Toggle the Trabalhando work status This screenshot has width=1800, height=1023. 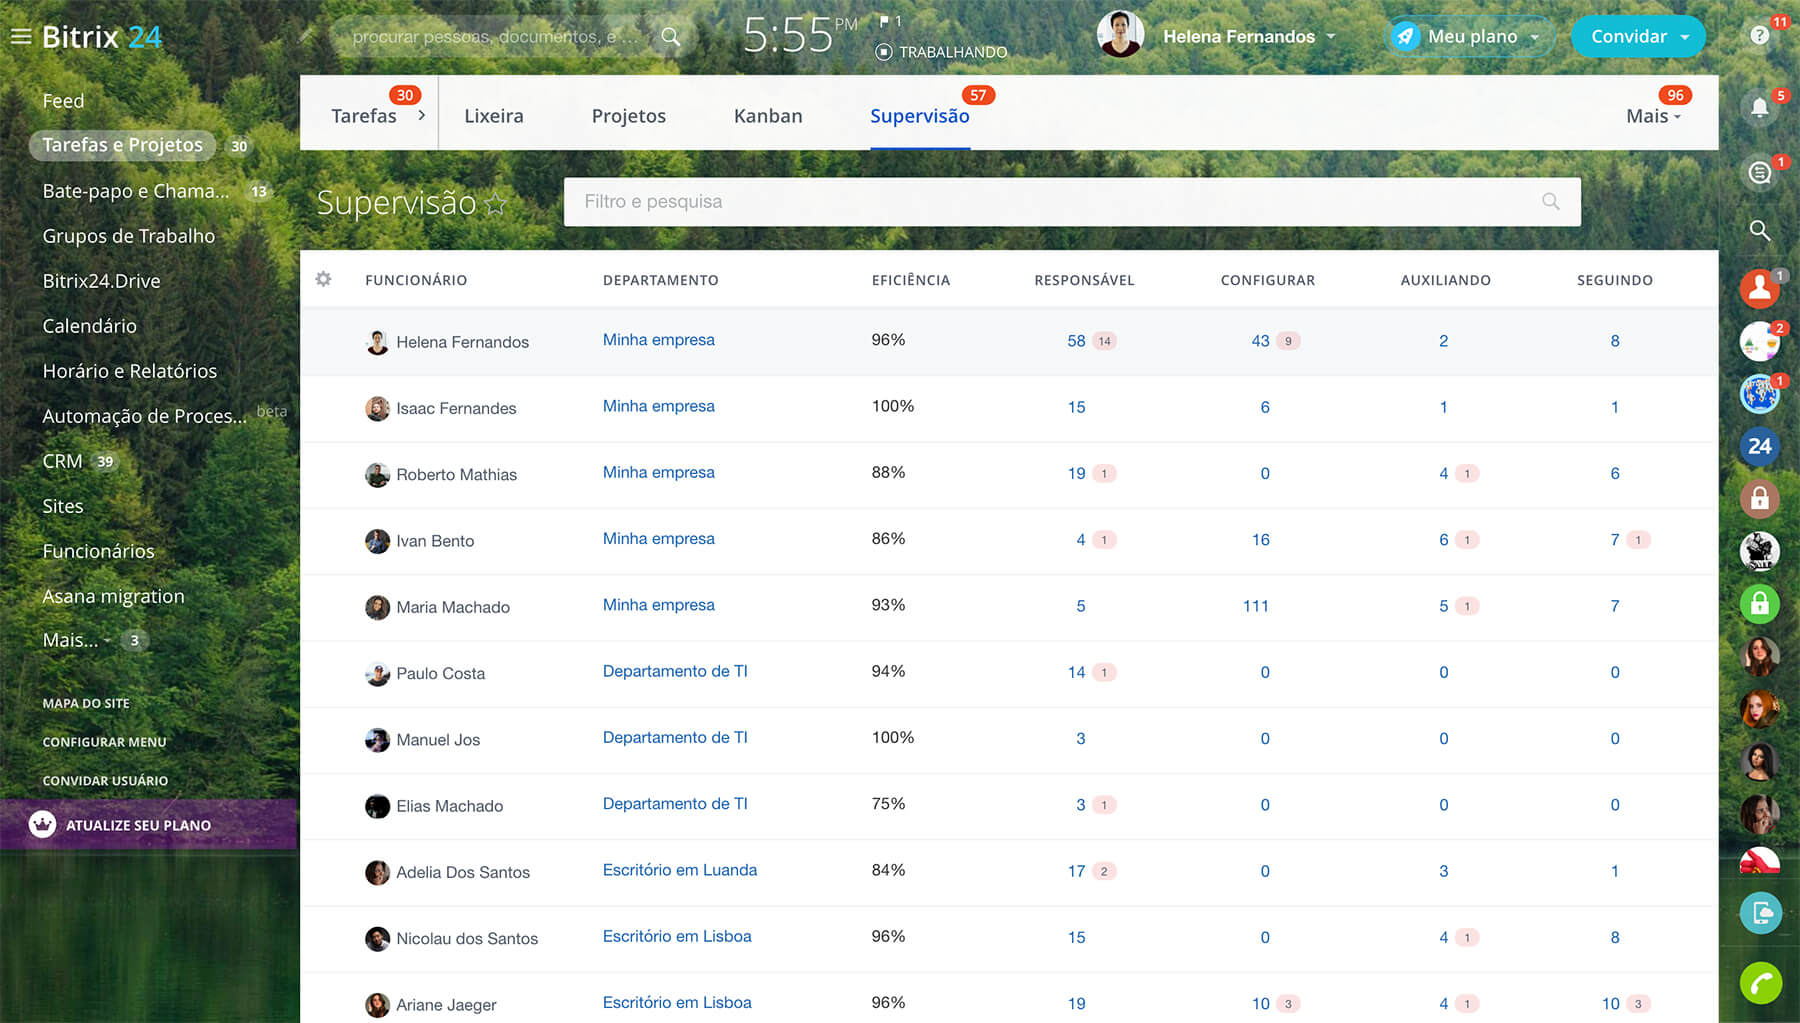pos(940,52)
